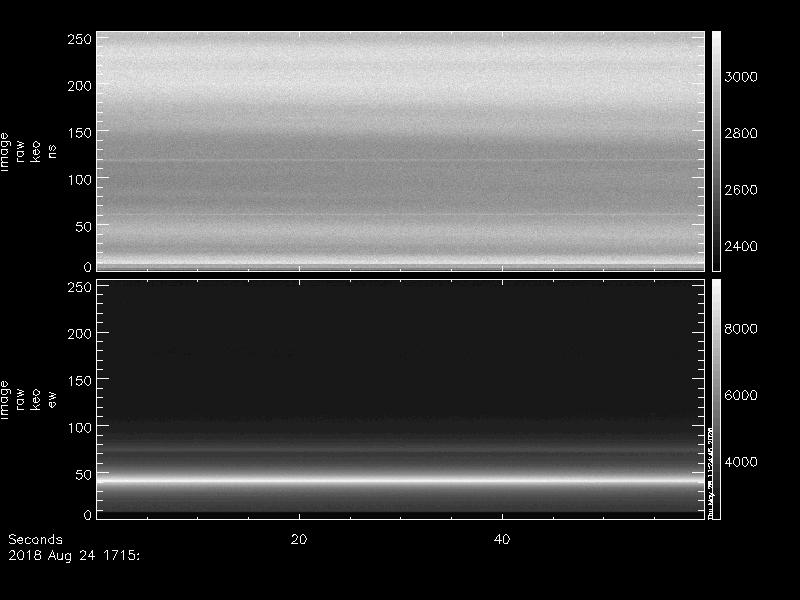The width and height of the screenshot is (800, 600).
Task: Click the 40 tick label on time axis
Action: (502, 540)
